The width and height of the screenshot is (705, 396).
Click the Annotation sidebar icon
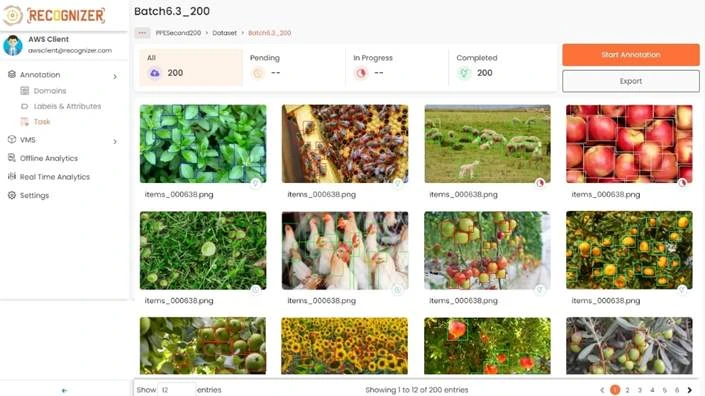(12, 74)
